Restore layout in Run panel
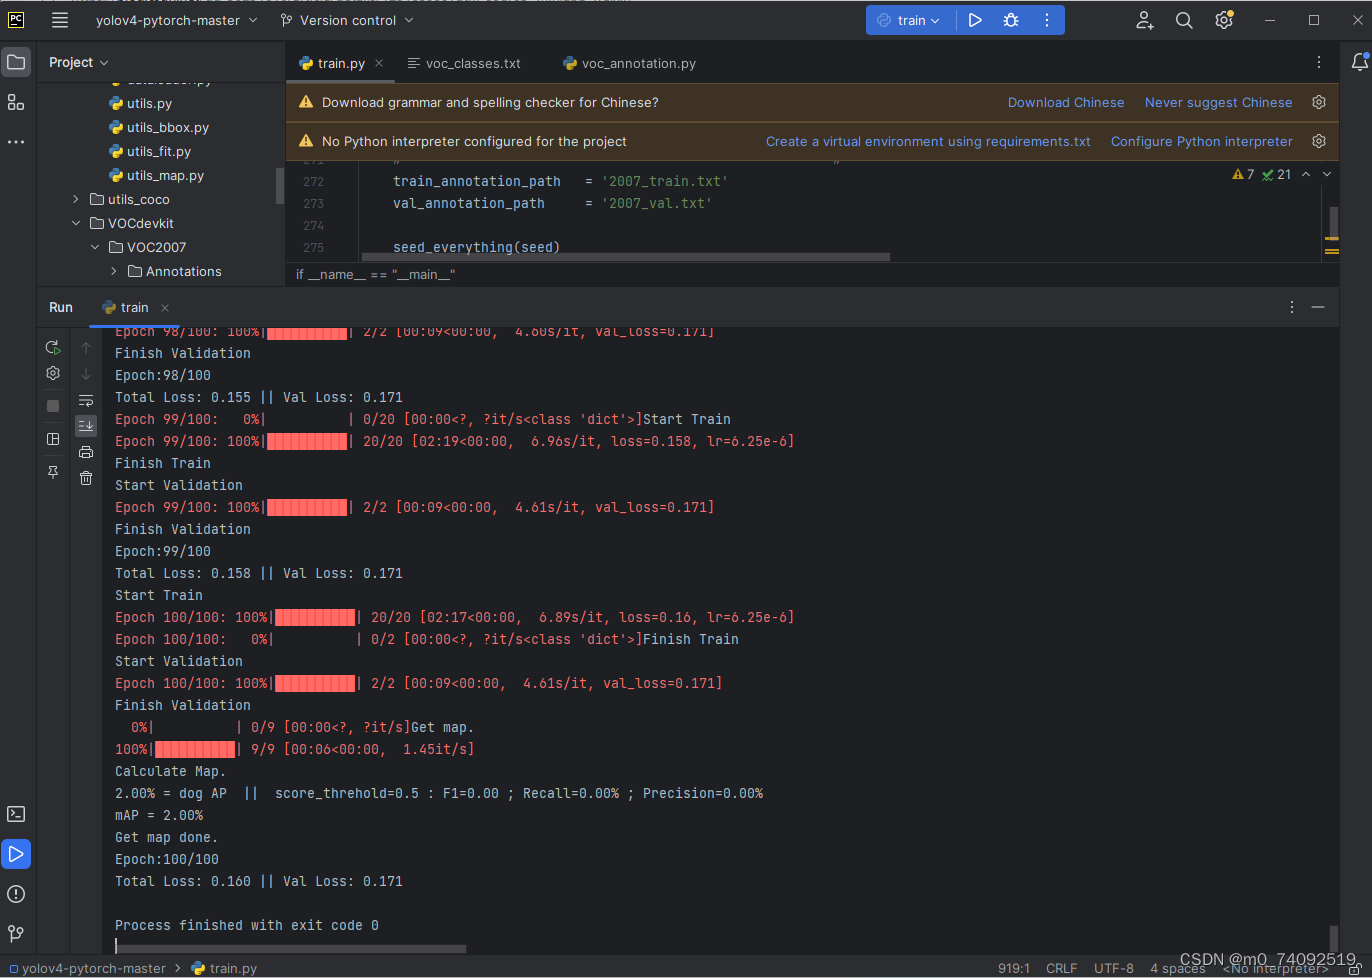The height and width of the screenshot is (978, 1372). coord(53,439)
